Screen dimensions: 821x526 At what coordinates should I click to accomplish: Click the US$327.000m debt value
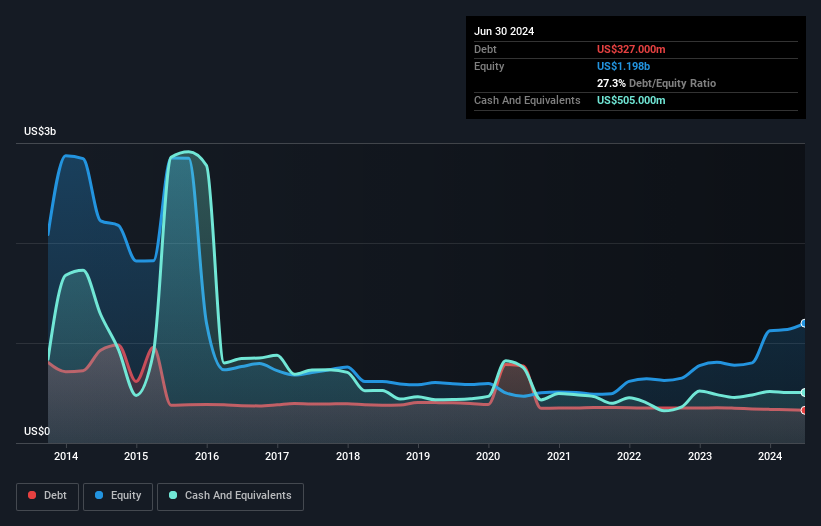coord(631,49)
